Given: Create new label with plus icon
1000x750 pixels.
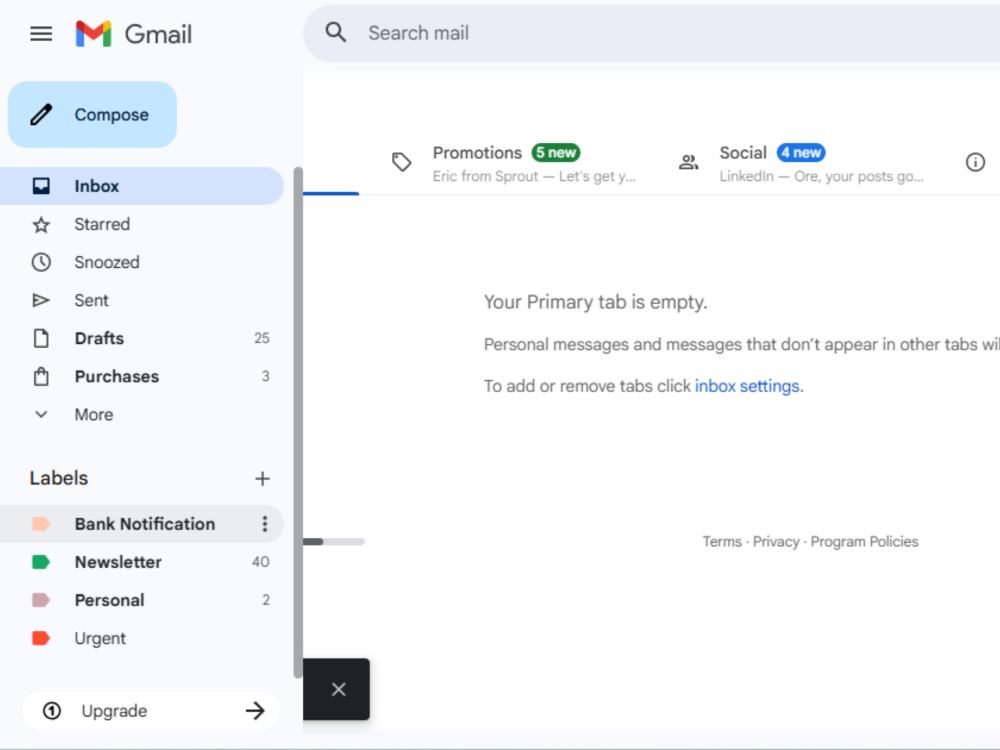Looking at the screenshot, I should point(262,478).
